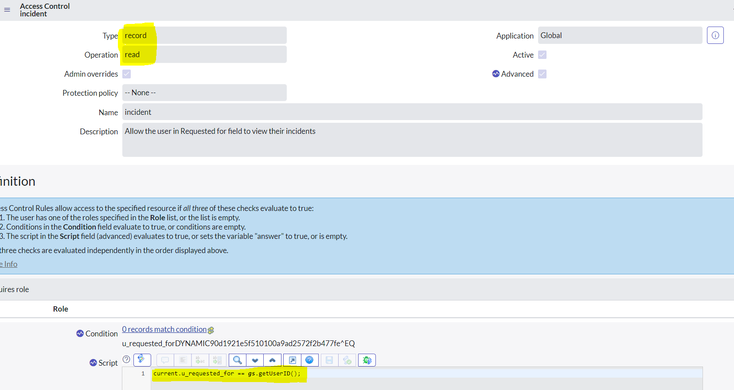Click the Description label

point(99,132)
